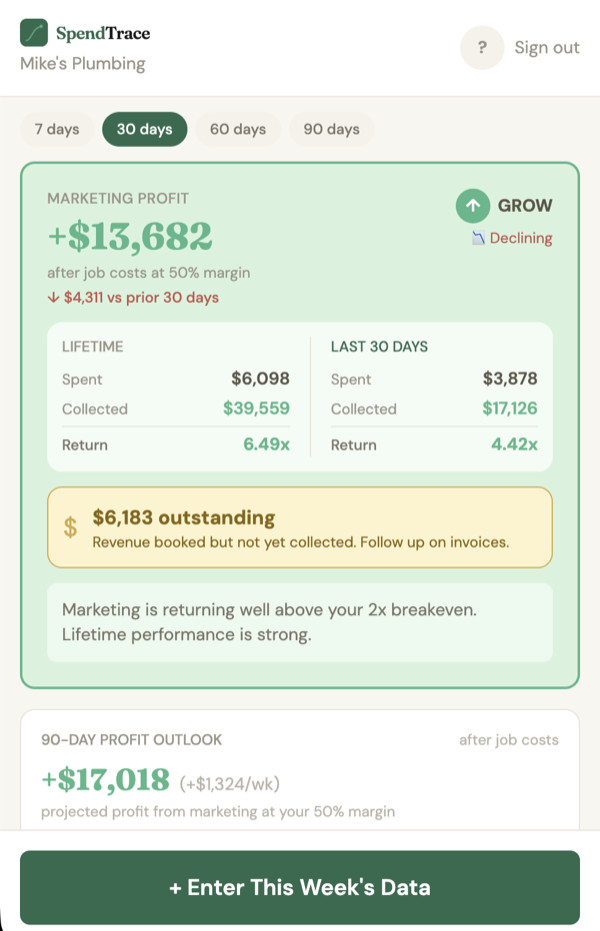
Task: Expand the $6,183 outstanding banner
Action: click(x=299, y=528)
